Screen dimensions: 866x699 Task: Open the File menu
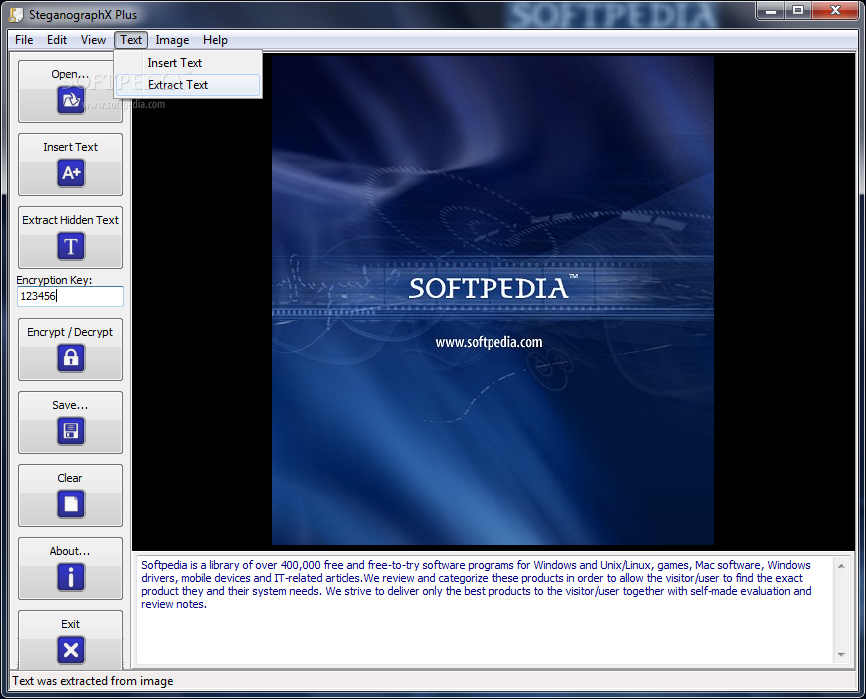[24, 40]
